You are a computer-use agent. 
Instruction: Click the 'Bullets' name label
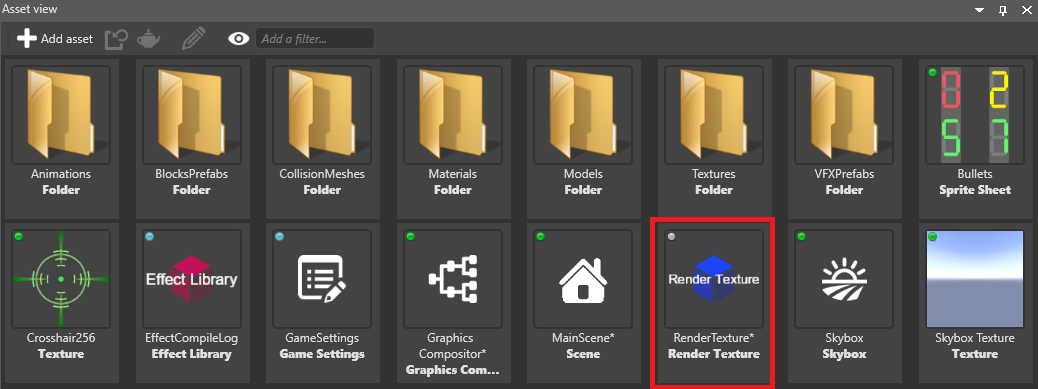click(x=974, y=174)
